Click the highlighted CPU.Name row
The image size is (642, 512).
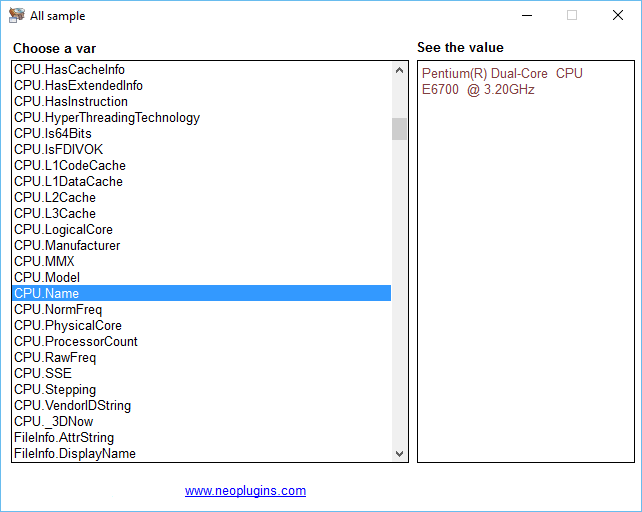pos(201,293)
